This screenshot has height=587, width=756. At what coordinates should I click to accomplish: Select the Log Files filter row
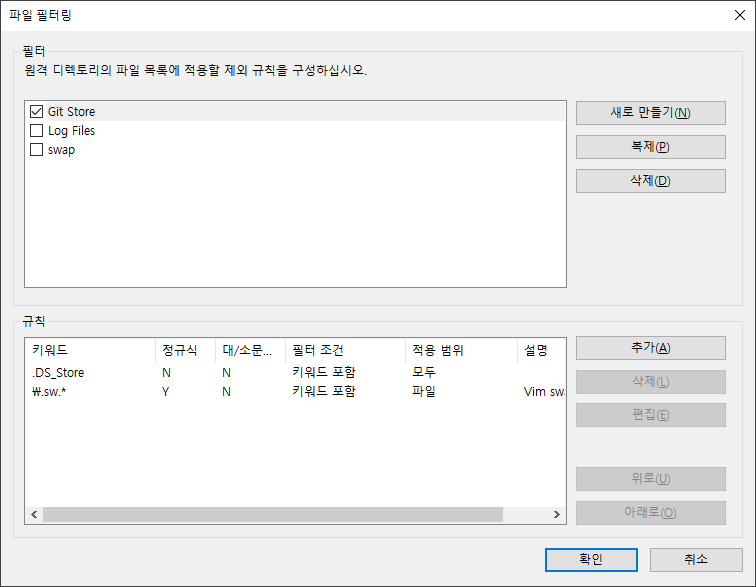(295, 131)
